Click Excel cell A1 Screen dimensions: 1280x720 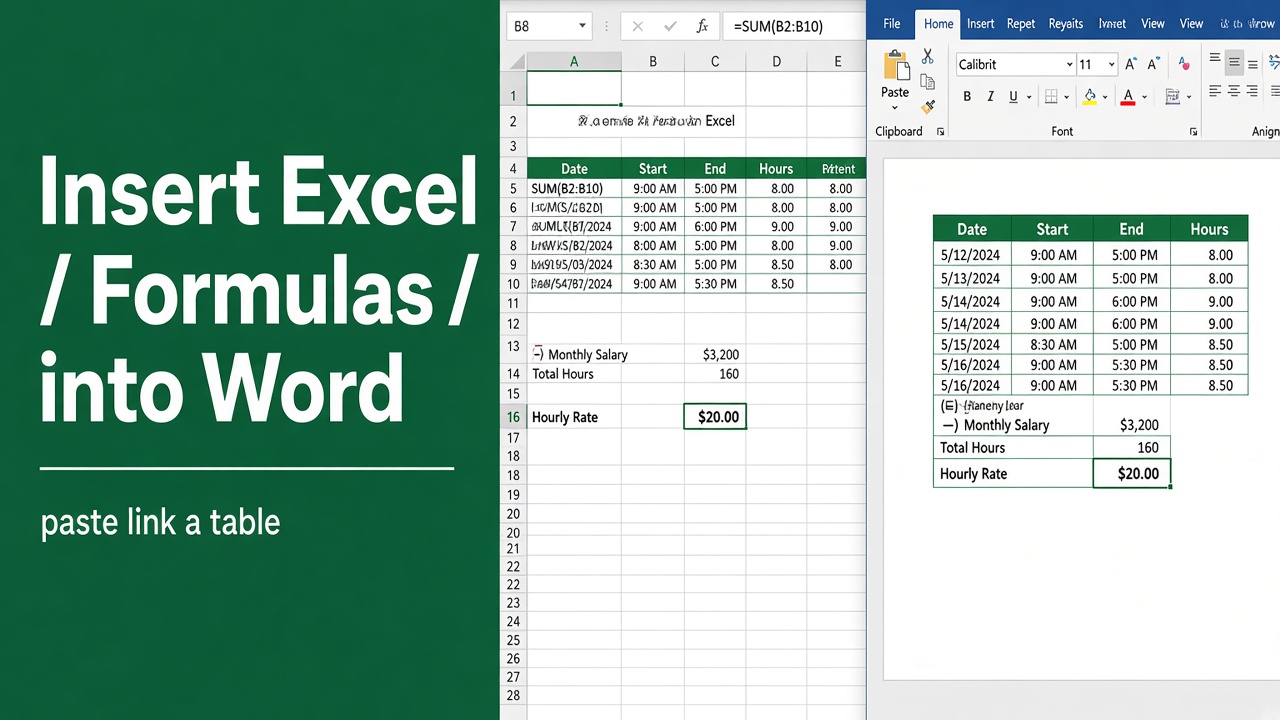click(x=574, y=90)
